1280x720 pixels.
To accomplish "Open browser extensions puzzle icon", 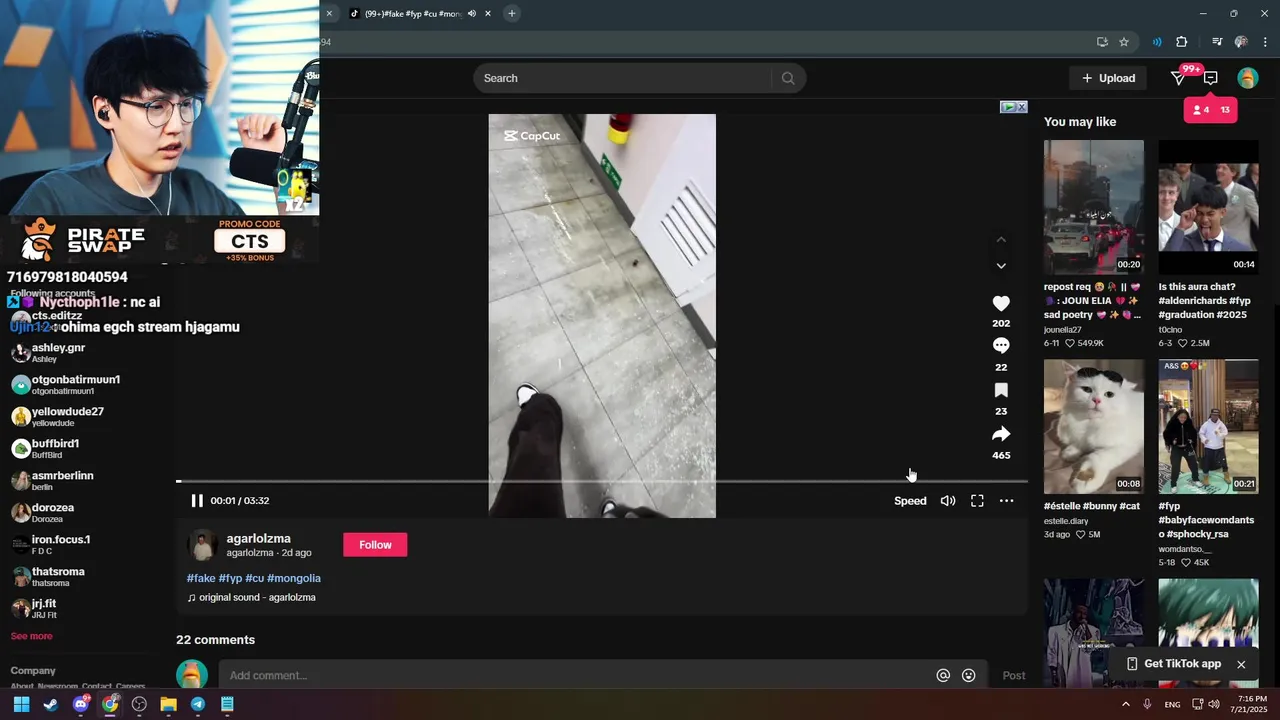I will click(1182, 42).
